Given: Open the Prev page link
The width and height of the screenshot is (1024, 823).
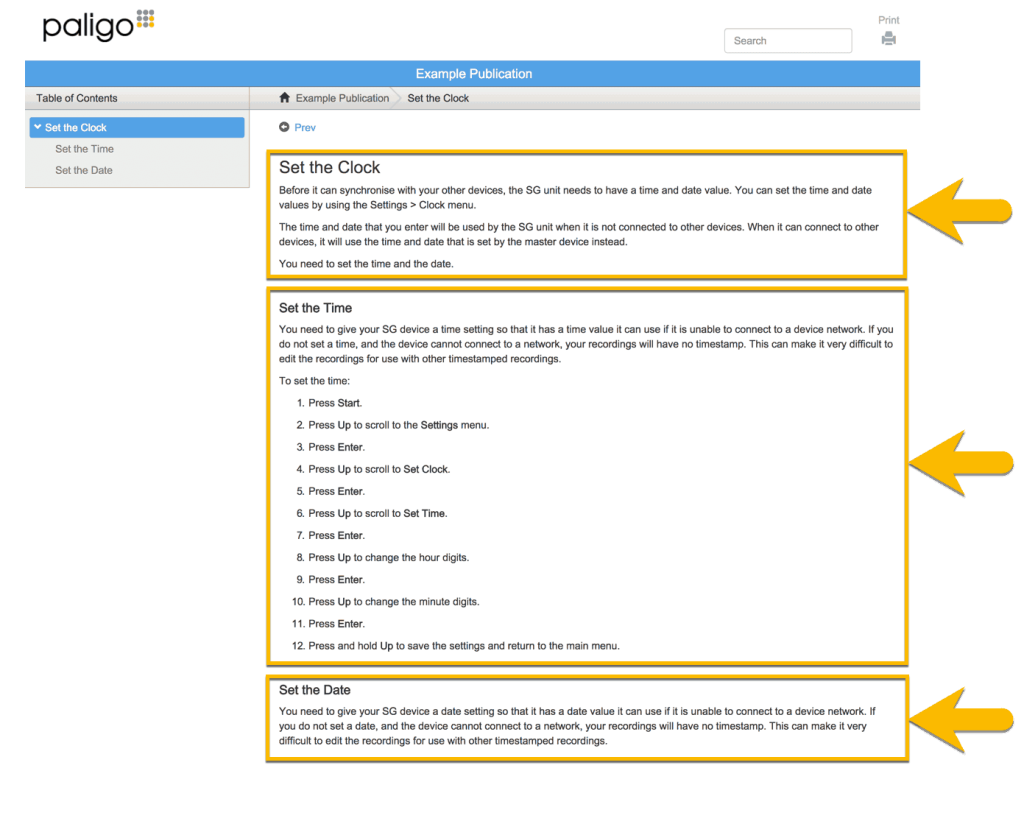Looking at the screenshot, I should coord(305,127).
